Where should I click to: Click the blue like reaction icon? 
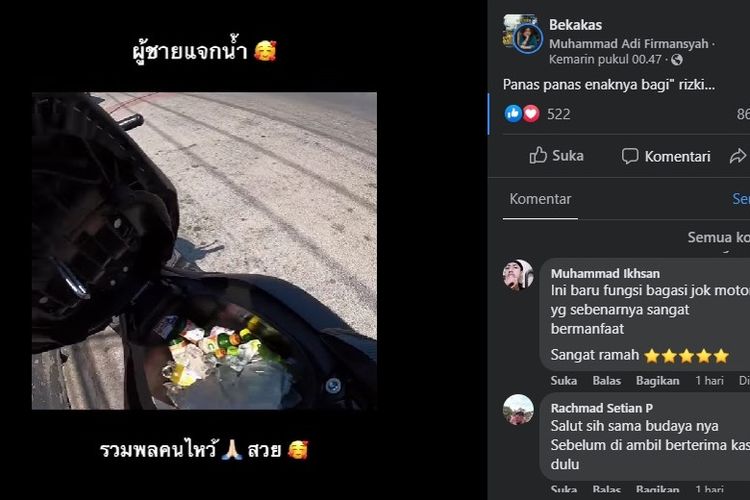pyautogui.click(x=513, y=114)
